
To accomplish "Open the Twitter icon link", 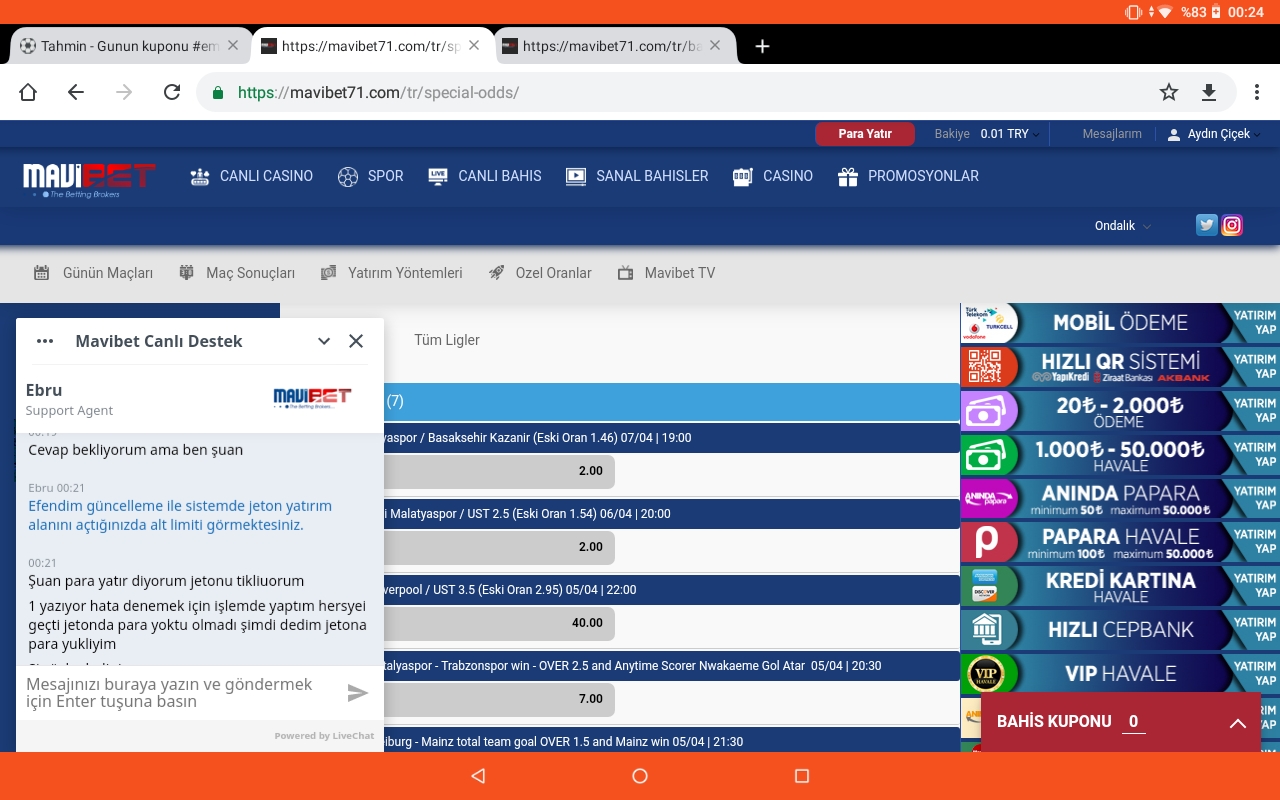I will [x=1207, y=225].
